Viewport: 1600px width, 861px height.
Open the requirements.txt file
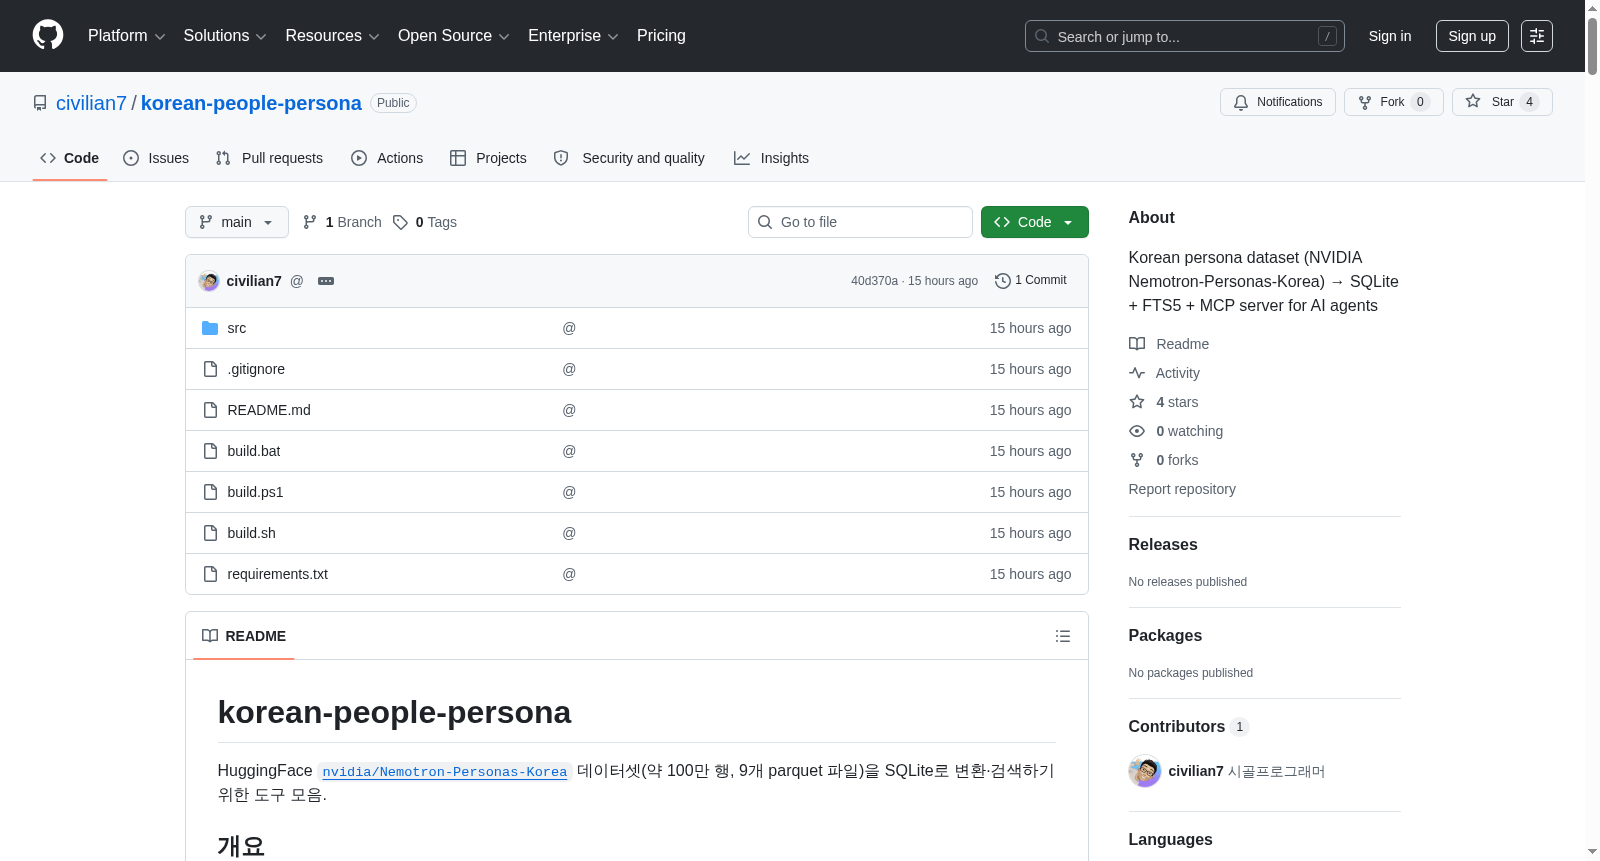[x=278, y=574]
